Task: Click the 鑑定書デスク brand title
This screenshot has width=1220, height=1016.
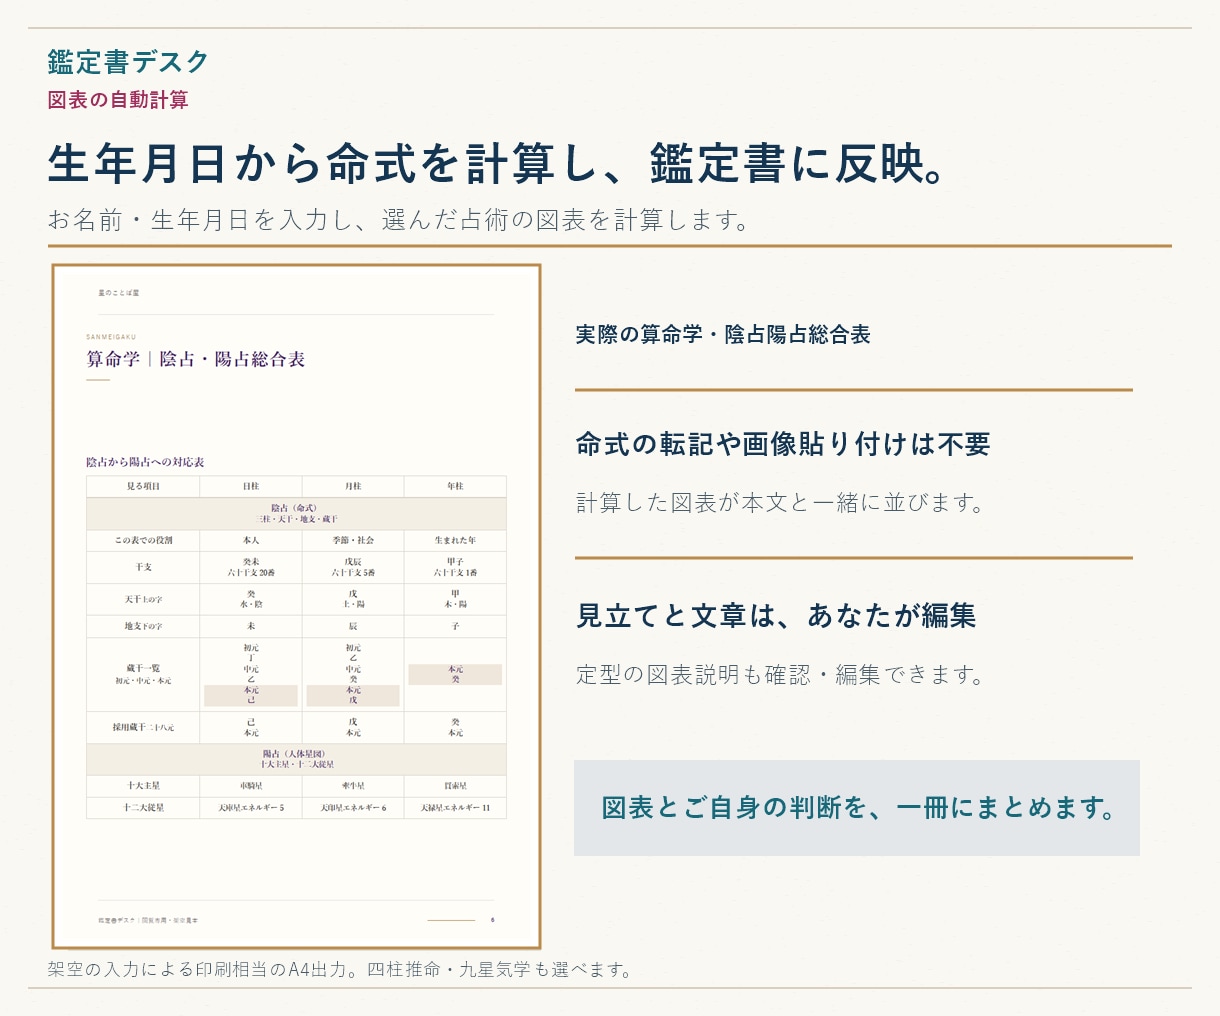Action: [x=128, y=62]
